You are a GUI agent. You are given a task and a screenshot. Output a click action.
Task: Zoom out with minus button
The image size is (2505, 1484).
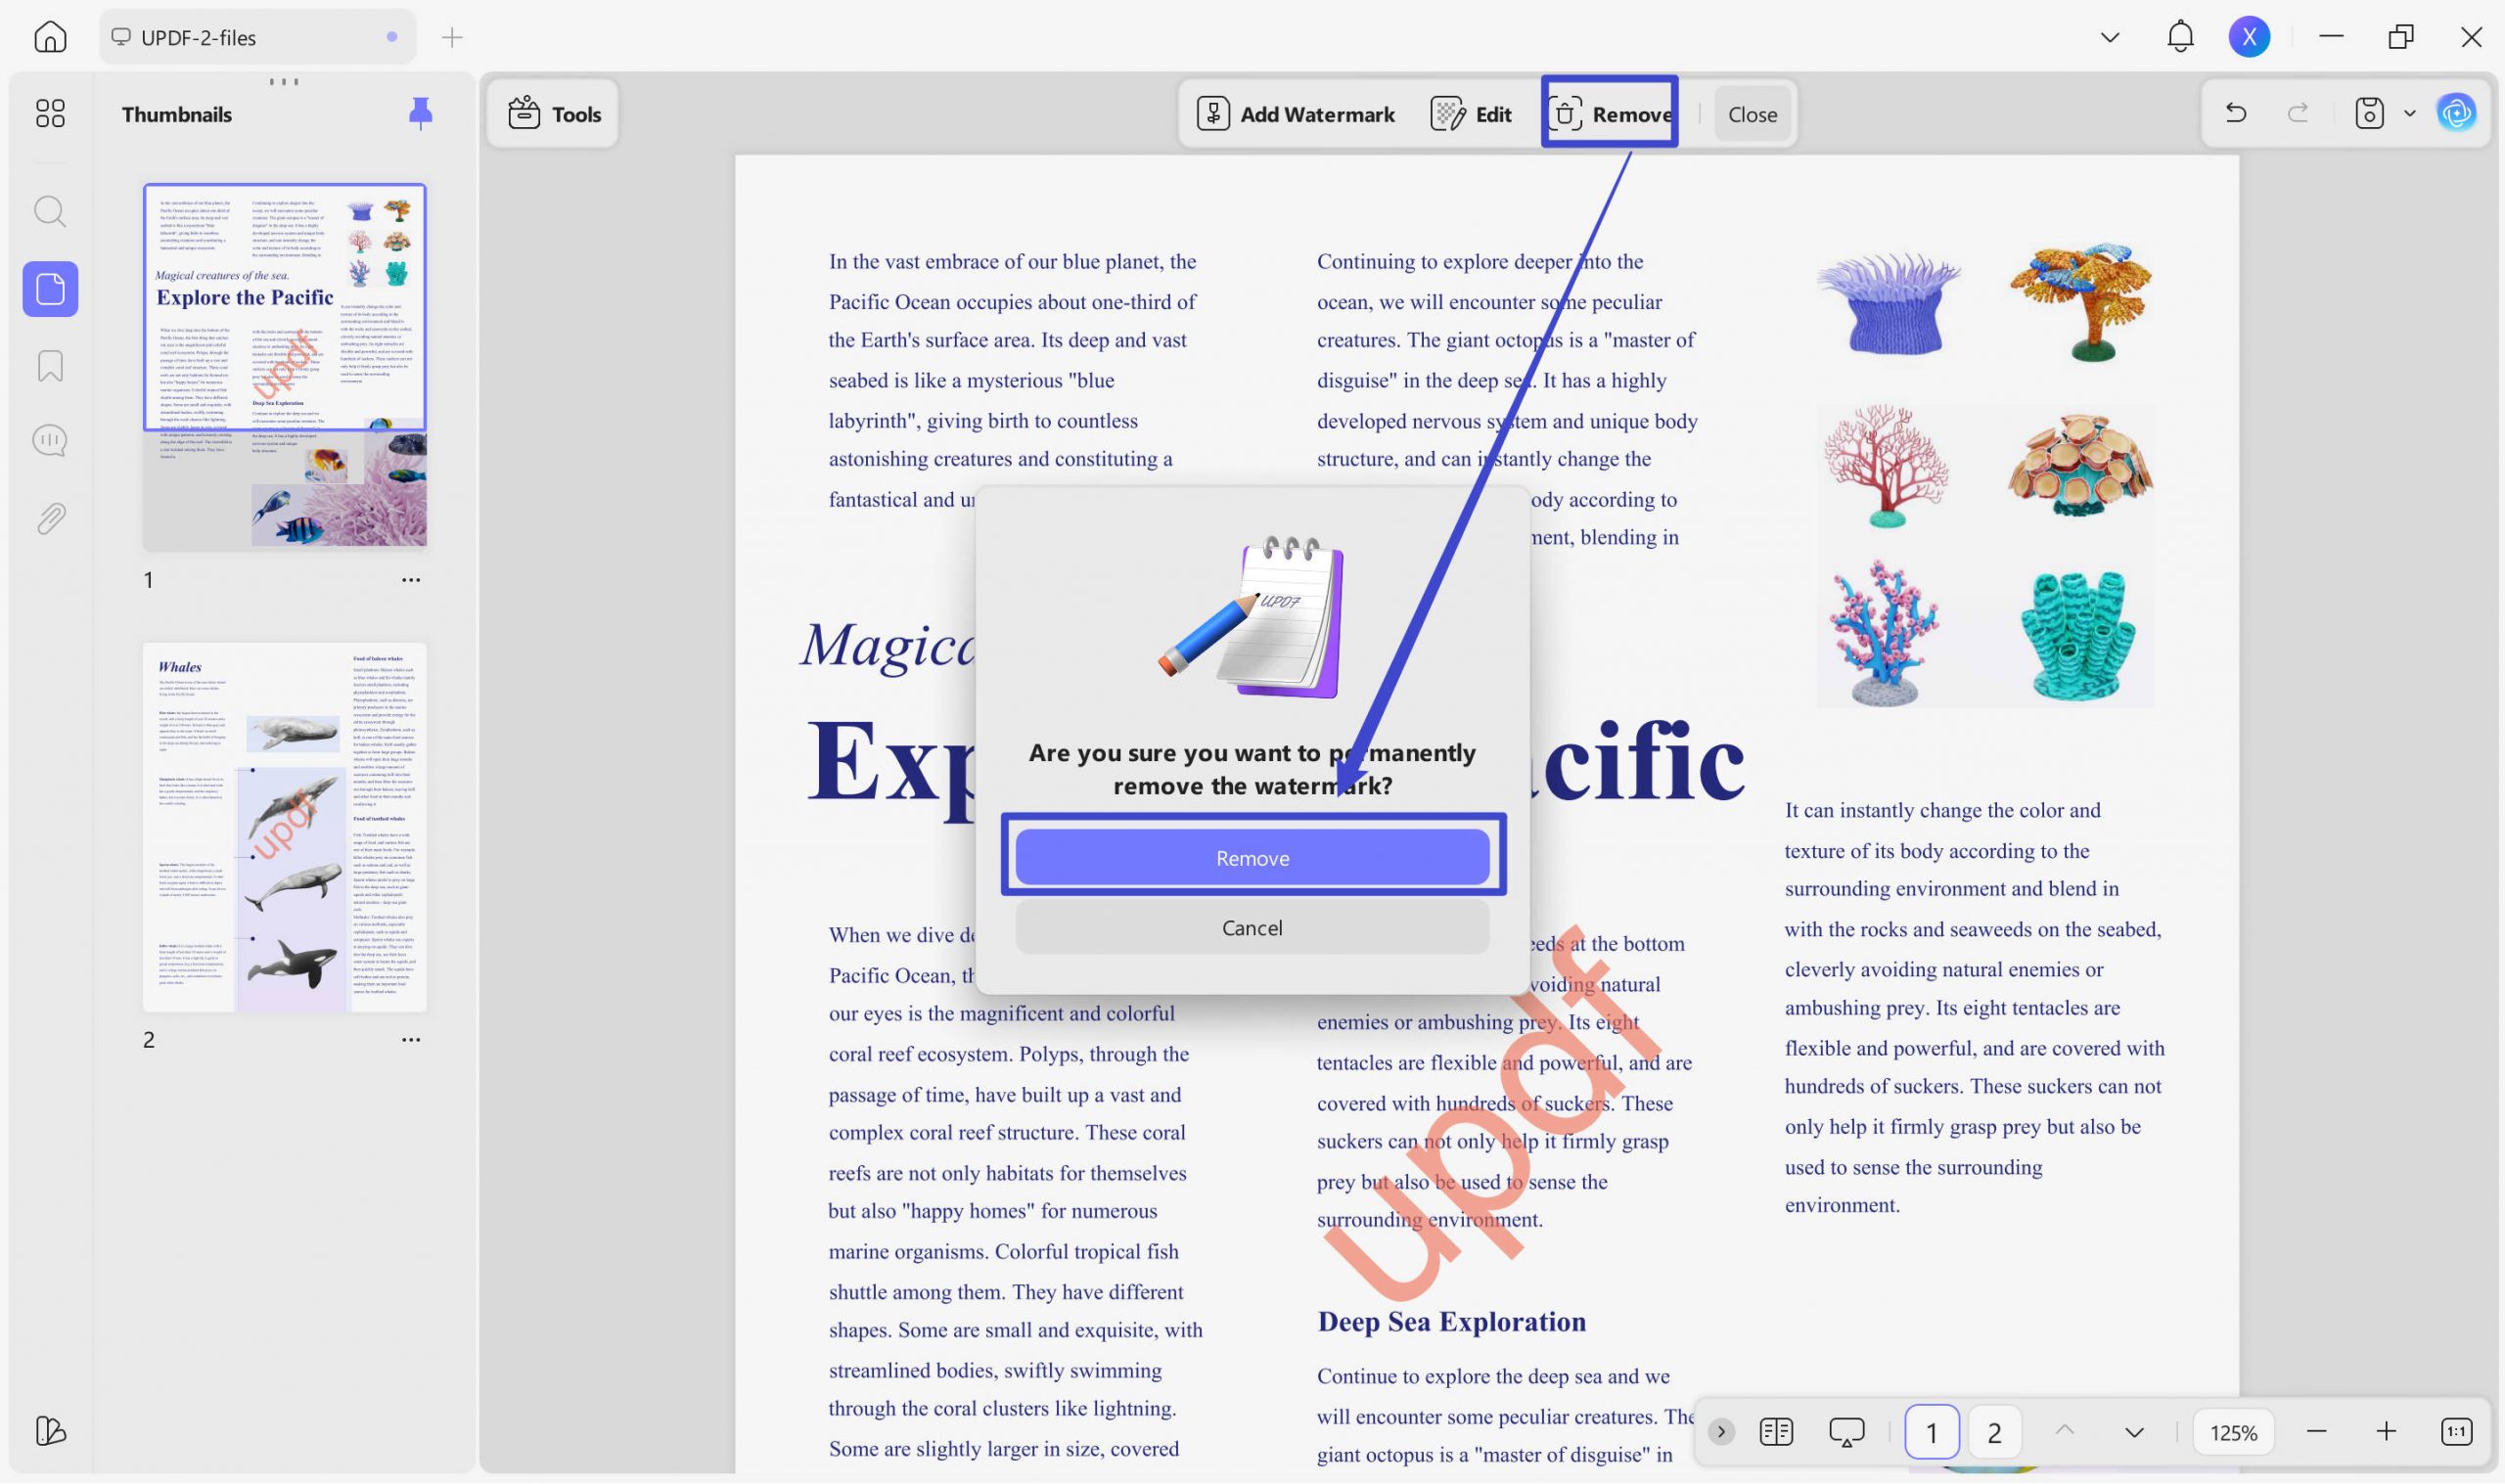point(2316,1432)
